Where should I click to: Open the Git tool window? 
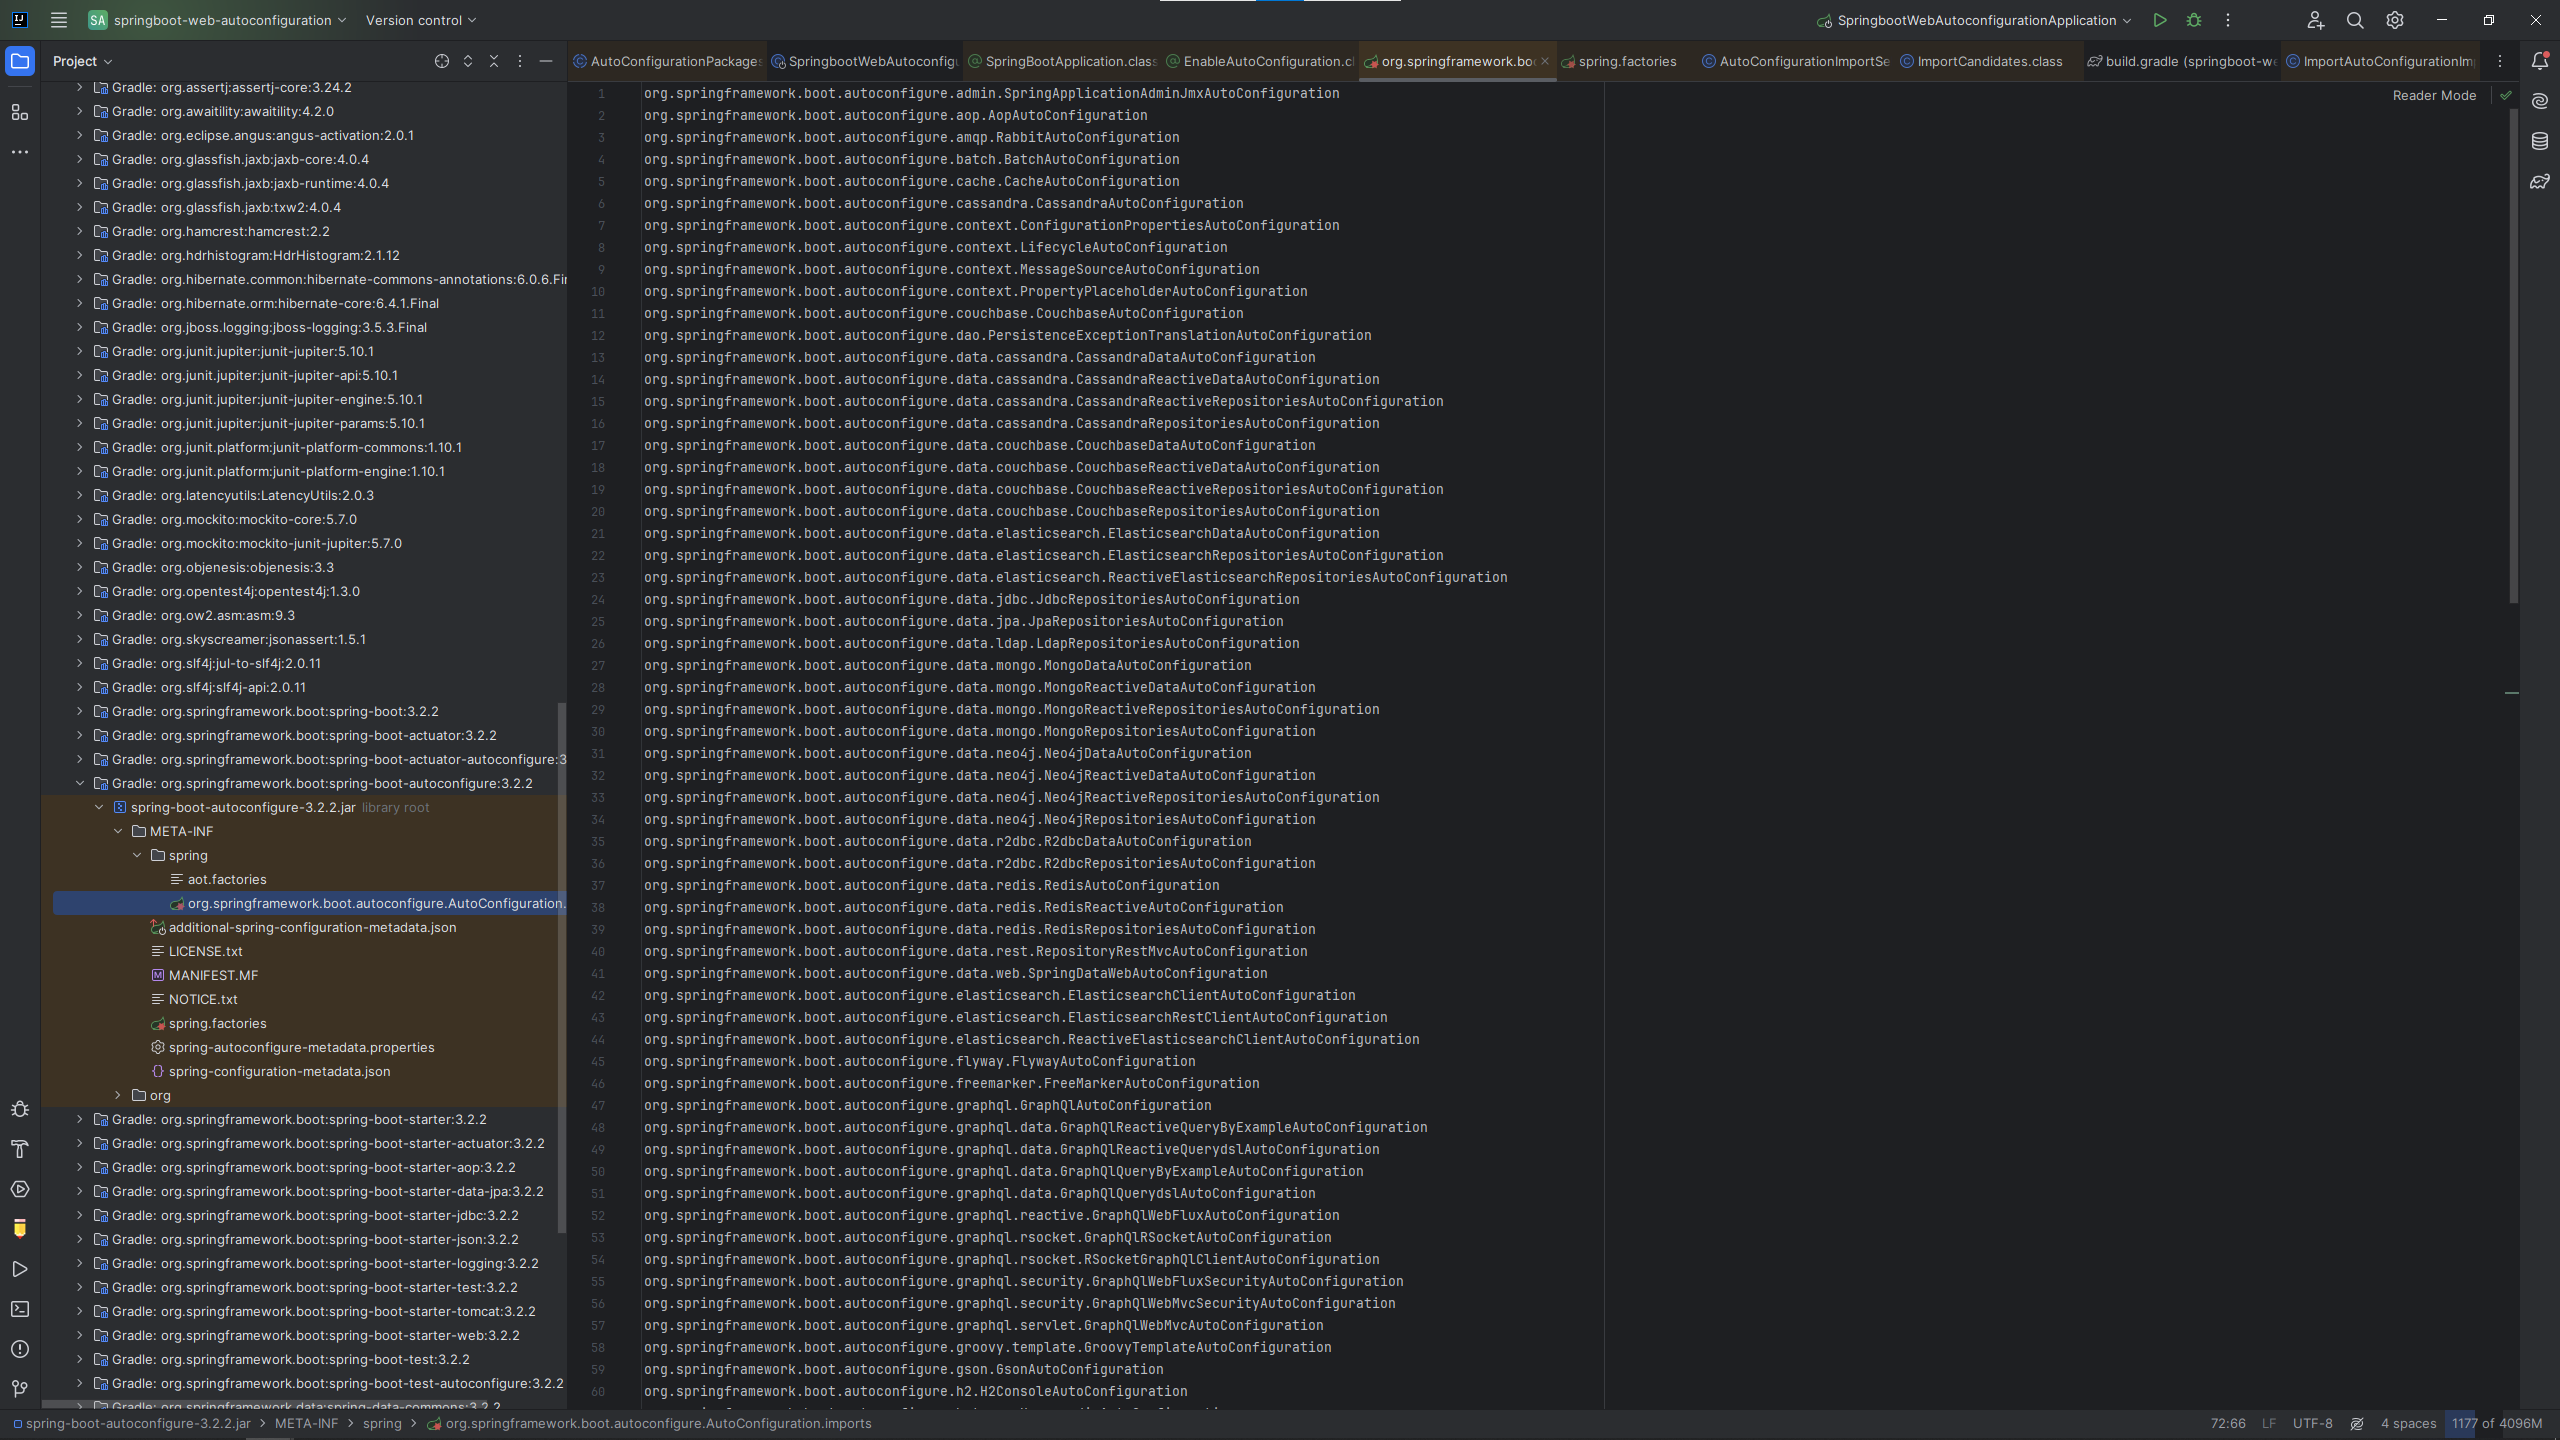pos(20,1389)
